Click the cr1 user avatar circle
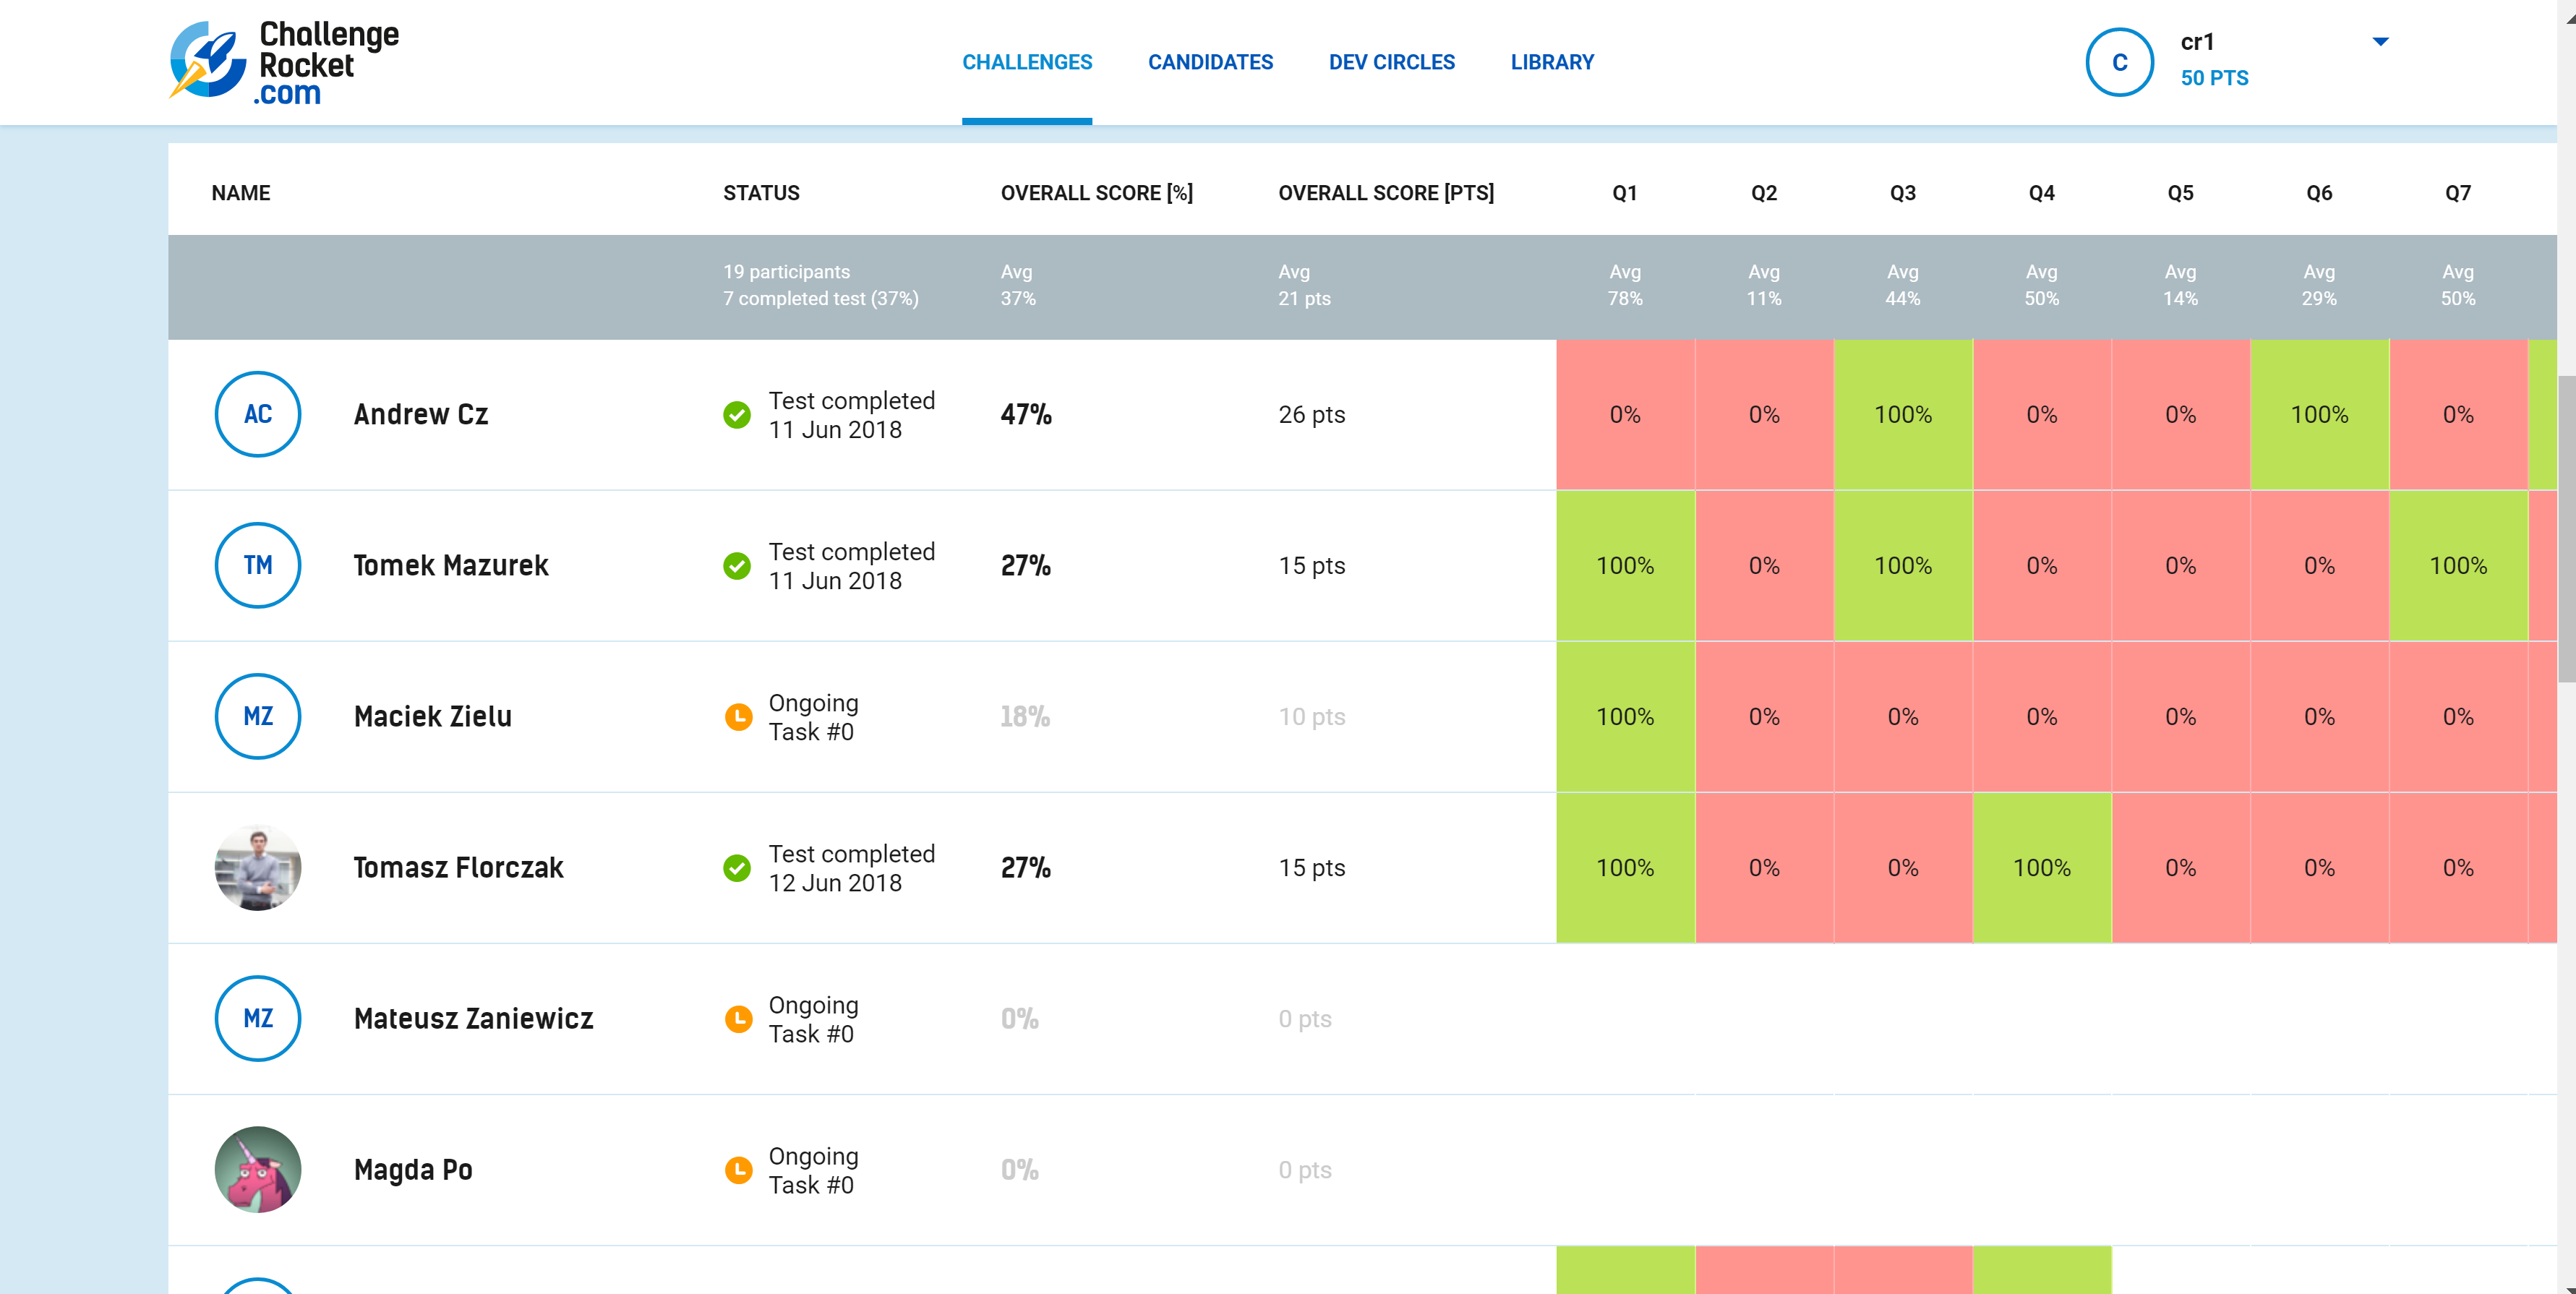Viewport: 2576px width, 1294px height. pos(2118,62)
